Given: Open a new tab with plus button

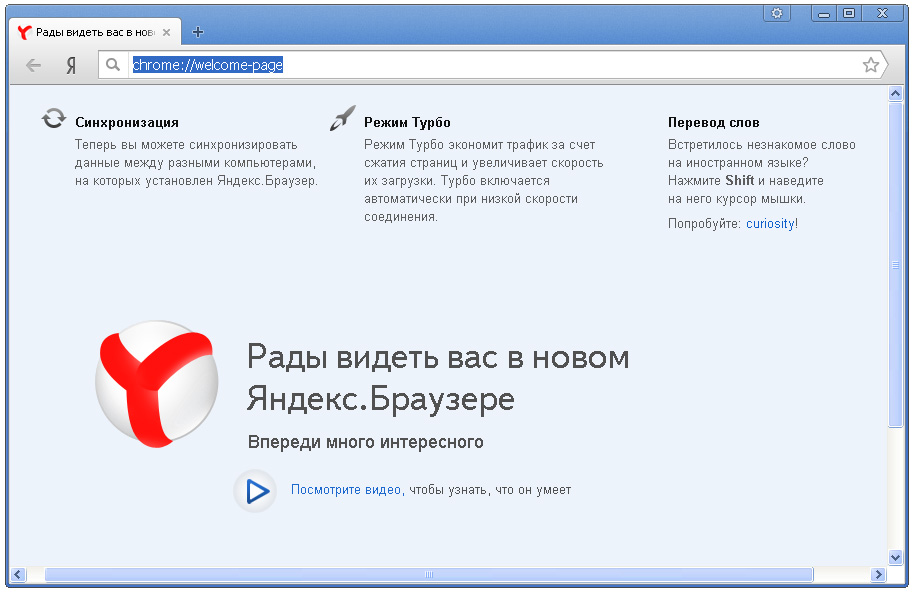Looking at the screenshot, I should click(x=198, y=32).
